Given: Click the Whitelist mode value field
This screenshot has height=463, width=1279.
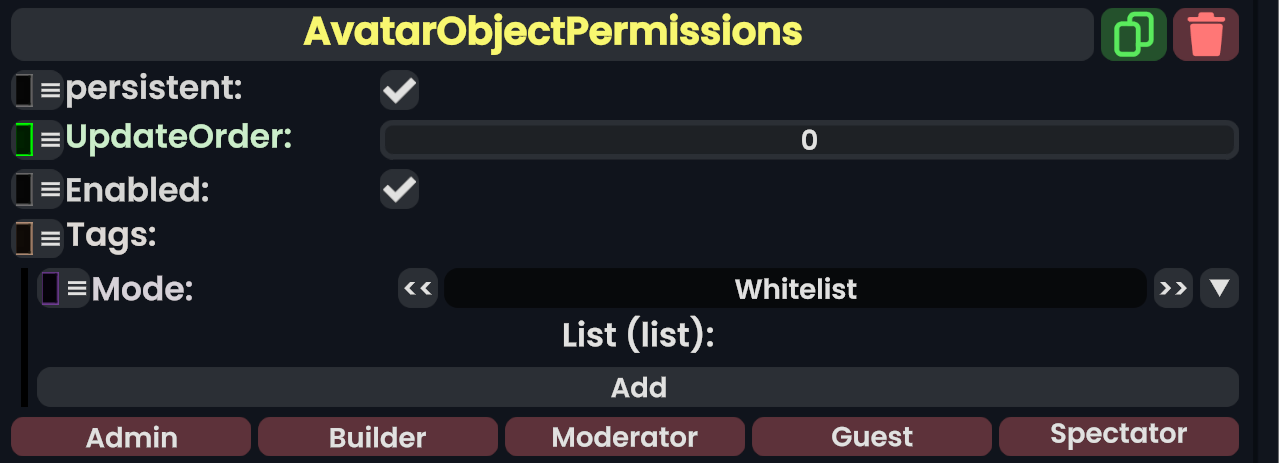Looking at the screenshot, I should tap(795, 289).
